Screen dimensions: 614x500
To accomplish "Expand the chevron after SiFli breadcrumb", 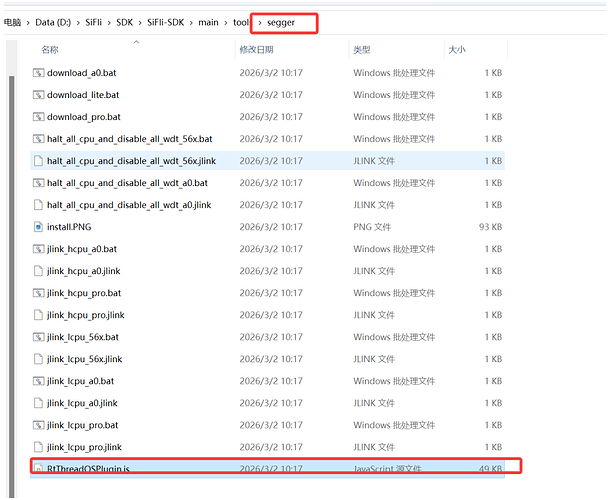I will (109, 23).
